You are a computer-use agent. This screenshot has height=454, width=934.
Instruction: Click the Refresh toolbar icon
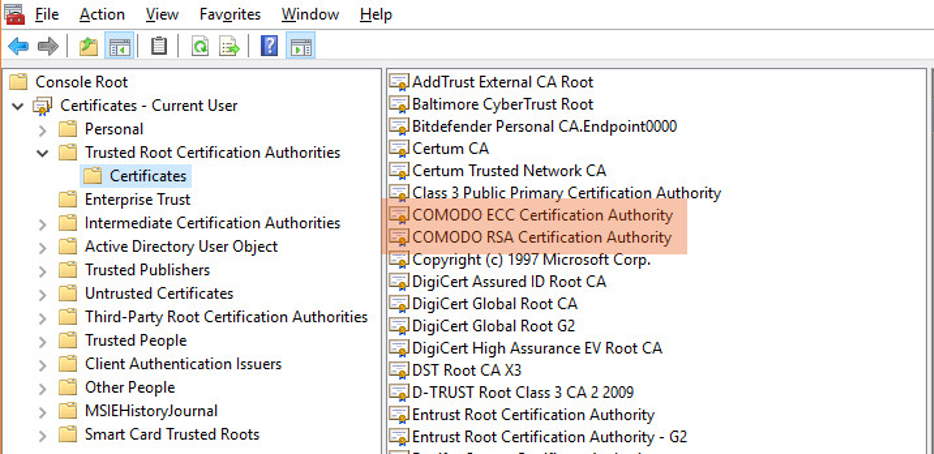[200, 46]
